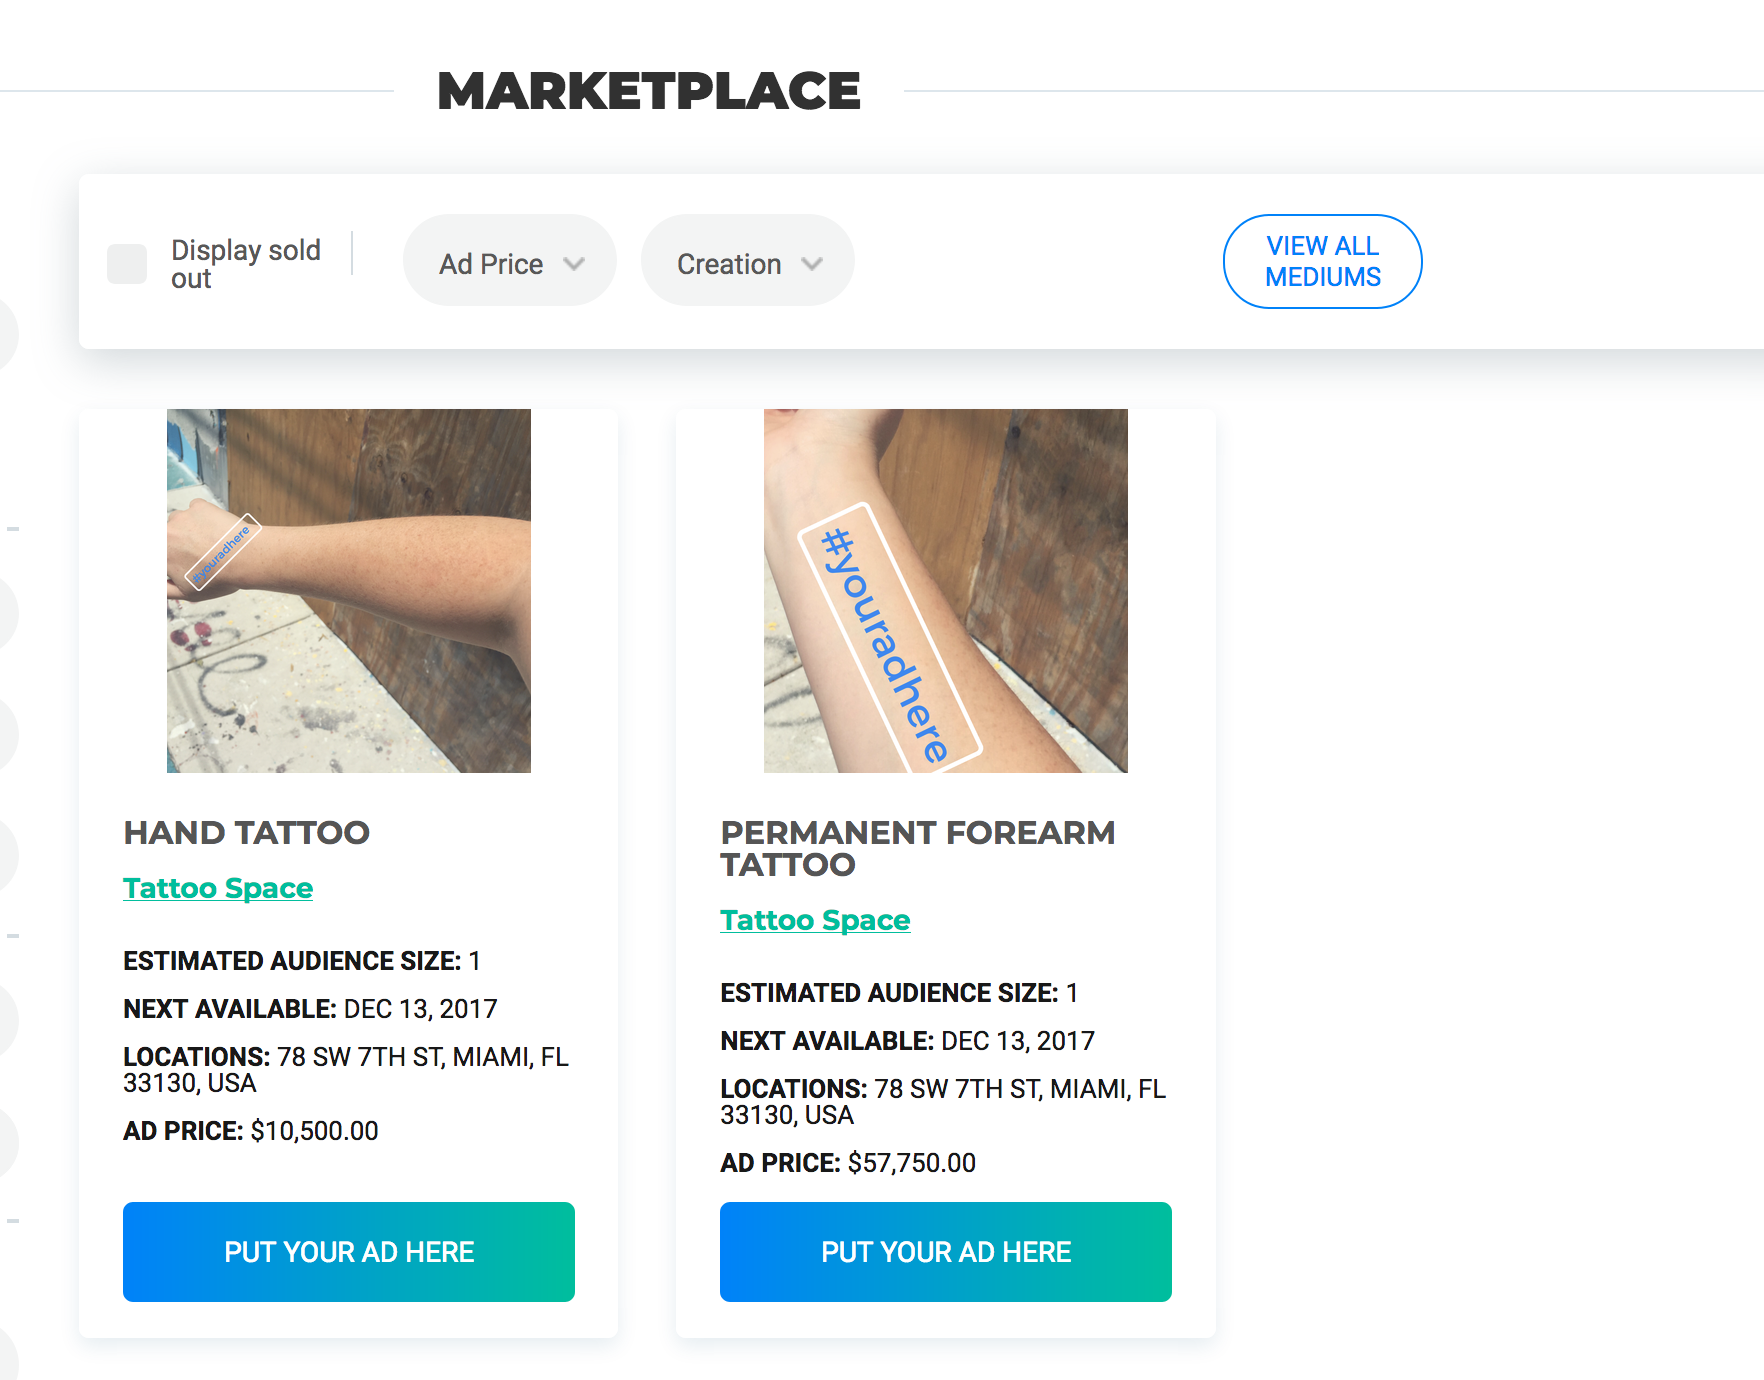Select the Hand Tattoo listing title
This screenshot has width=1764, height=1380.
click(246, 833)
